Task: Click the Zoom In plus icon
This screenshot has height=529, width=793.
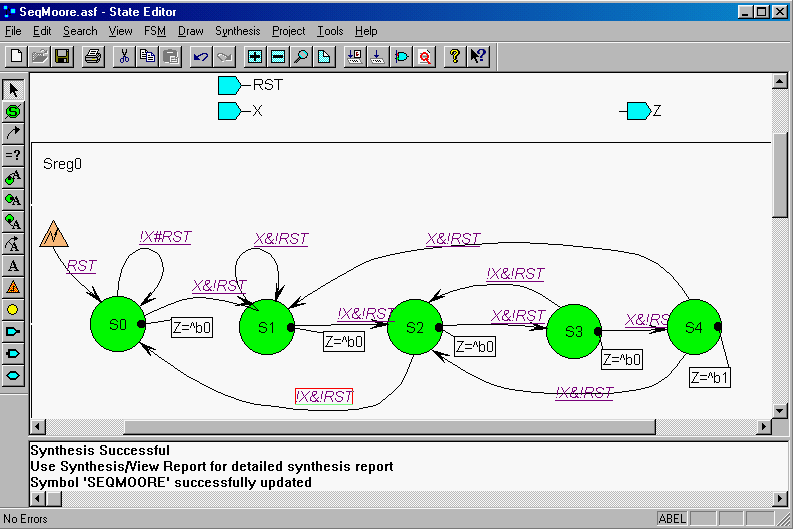Action: [x=255, y=56]
